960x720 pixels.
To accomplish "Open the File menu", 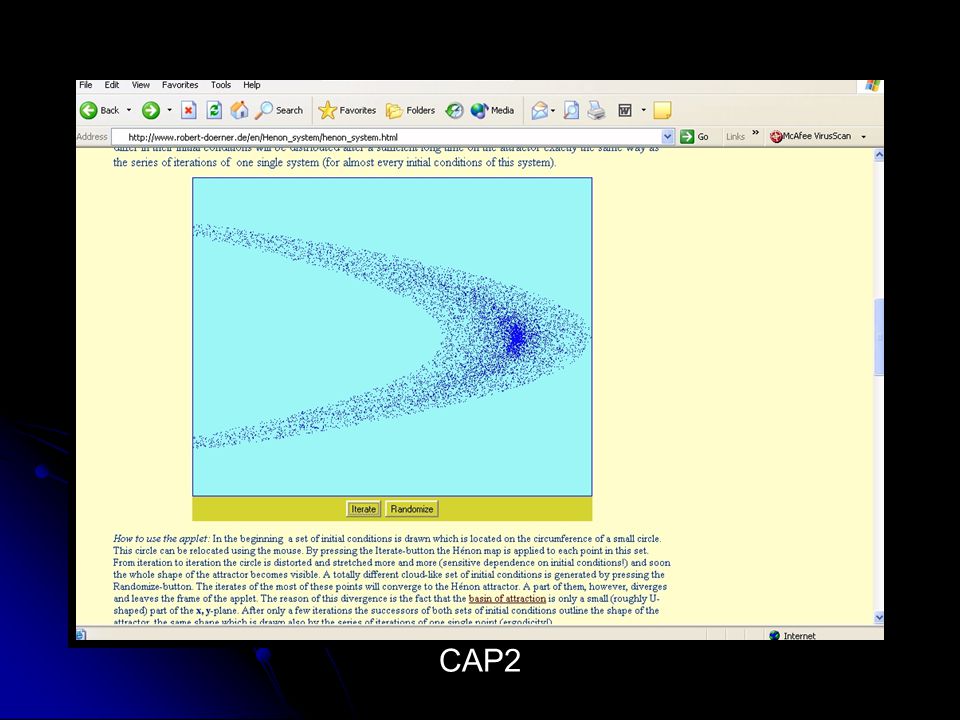I will tap(86, 85).
